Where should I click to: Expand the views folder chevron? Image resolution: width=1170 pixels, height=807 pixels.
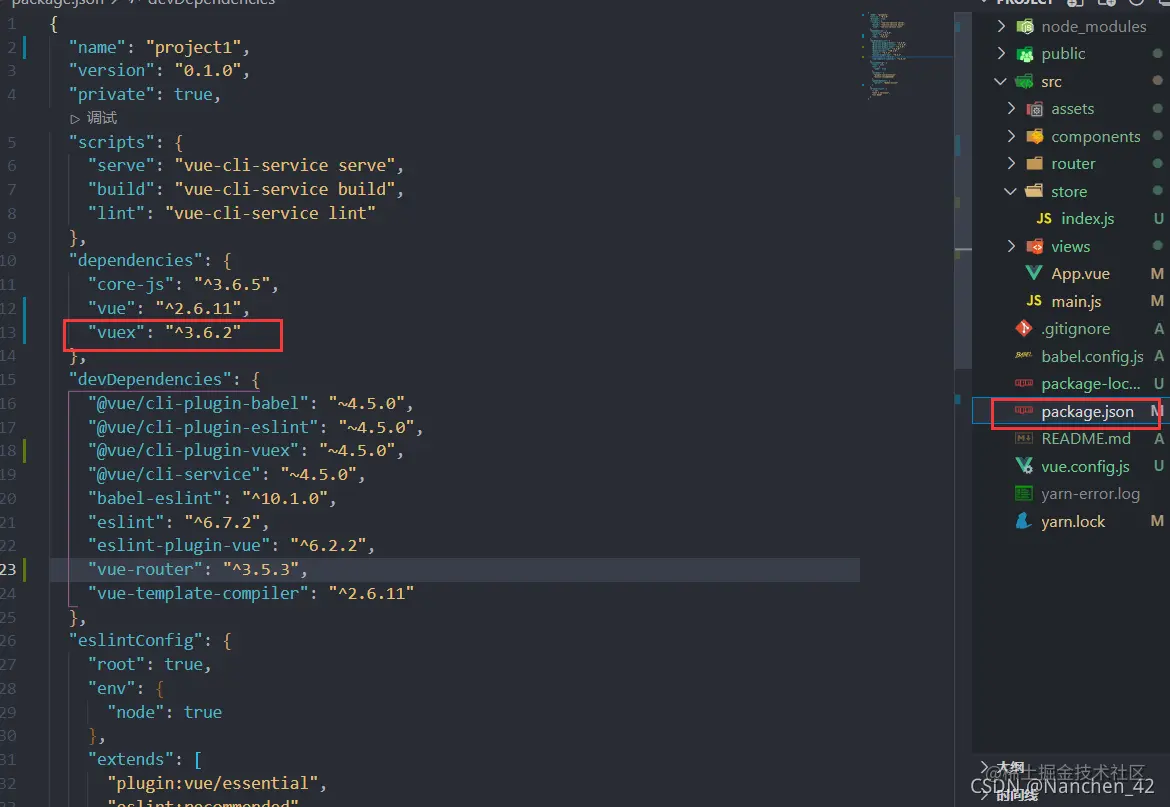tap(1011, 246)
